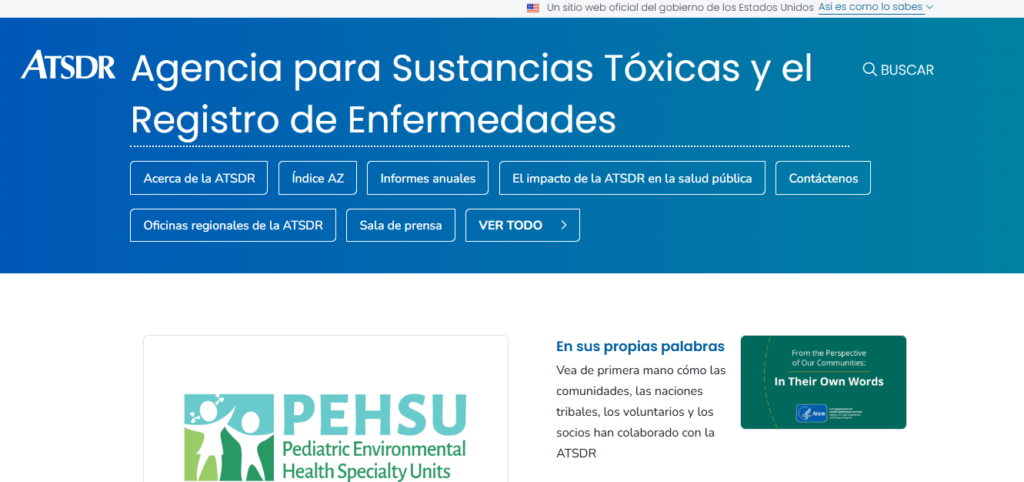1024x482 pixels.
Task: Open "Oficinas regionales de la ATSDR"
Action: [233, 225]
